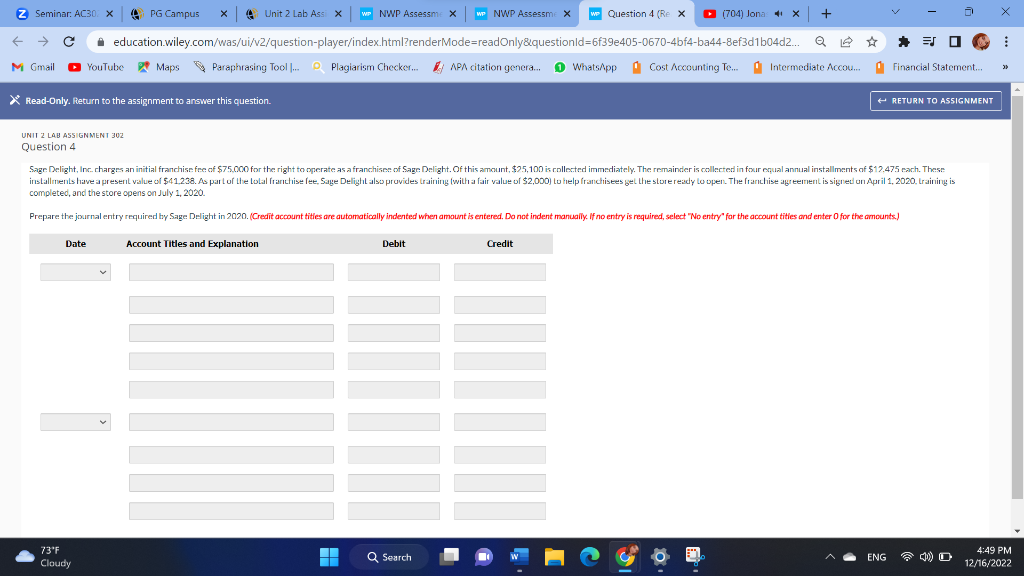Click the Credit field beside second date dropdown
Viewport: 1024px width, 576px height.
[500, 422]
